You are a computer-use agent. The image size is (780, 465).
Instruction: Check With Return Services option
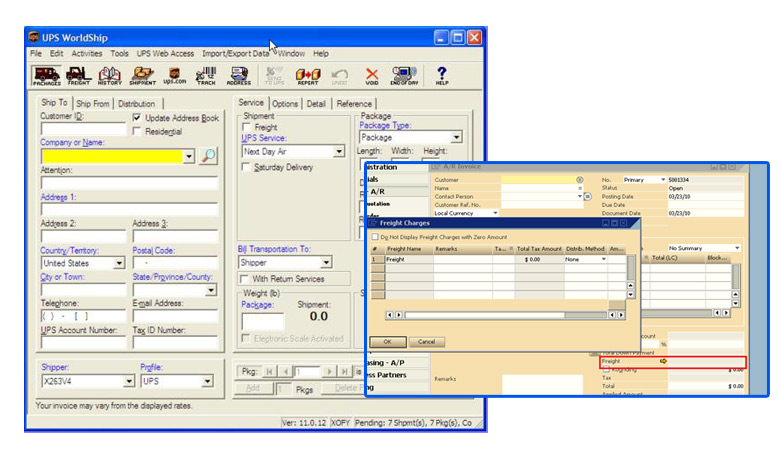pyautogui.click(x=244, y=279)
